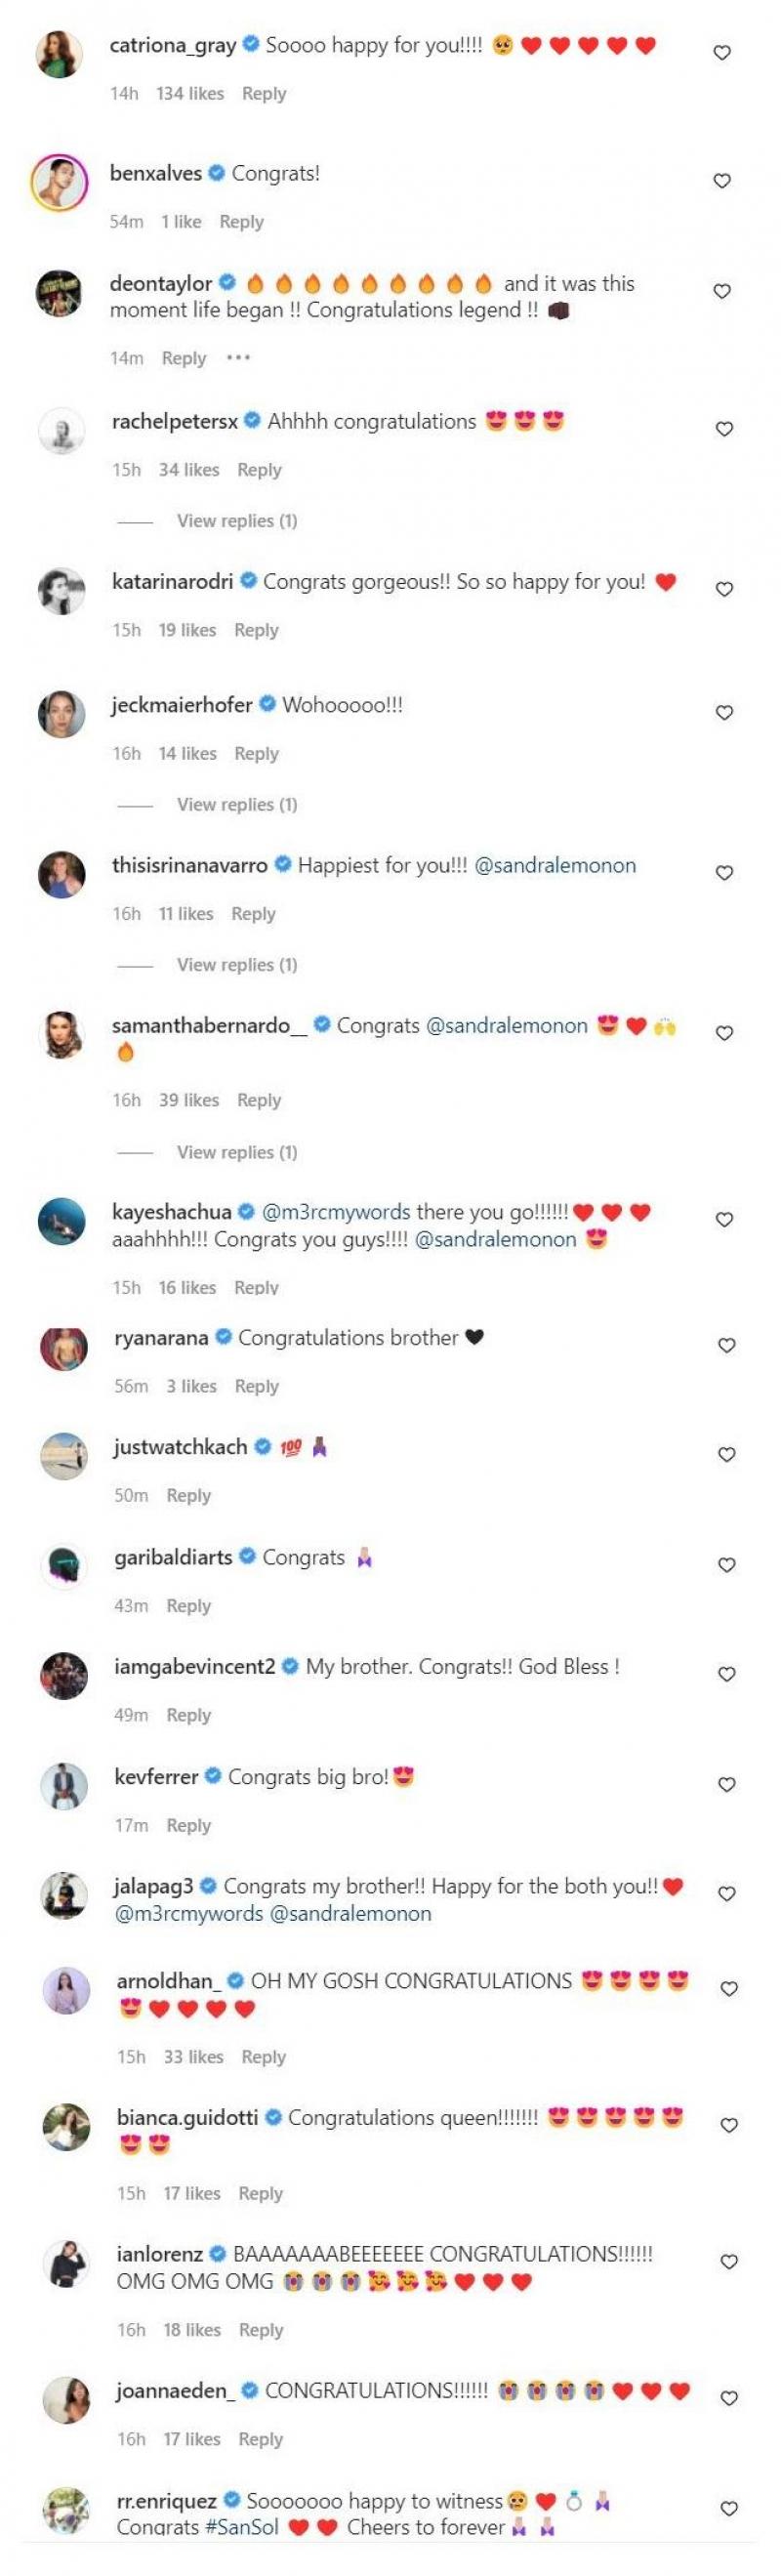Screen dimensions: 781x2576
Task: Toggle like on kevferrer's comment
Action: point(727,1784)
